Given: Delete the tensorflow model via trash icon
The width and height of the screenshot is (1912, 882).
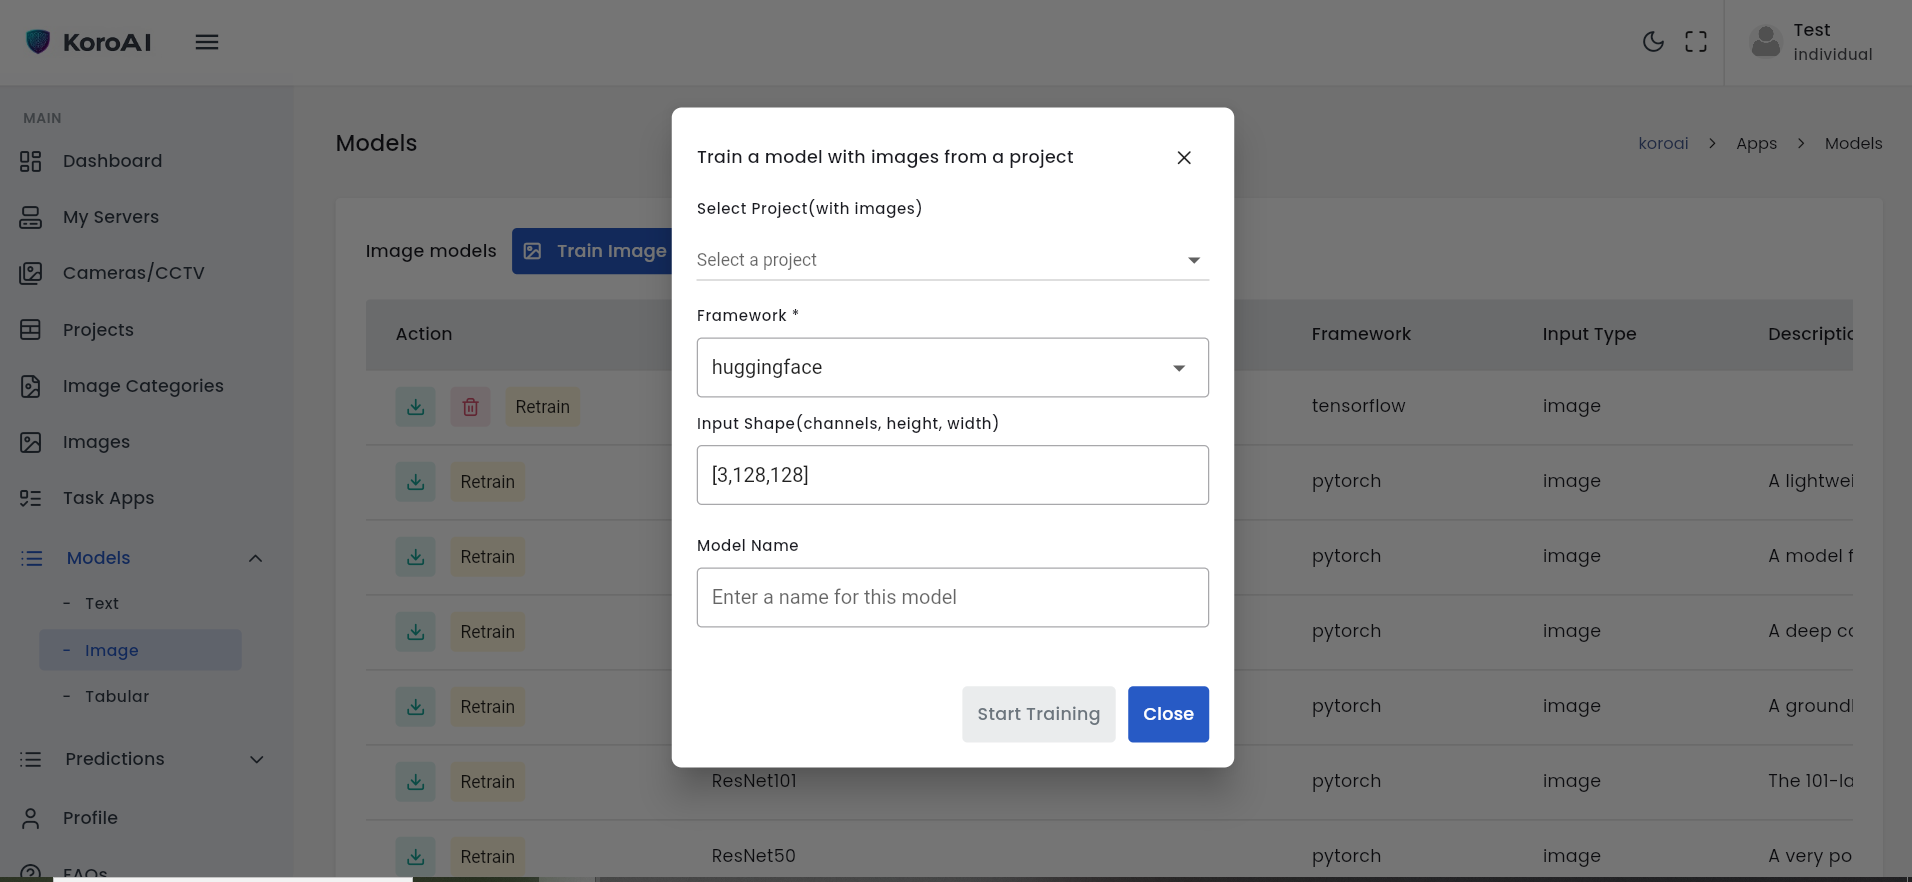Looking at the screenshot, I should tap(470, 407).
